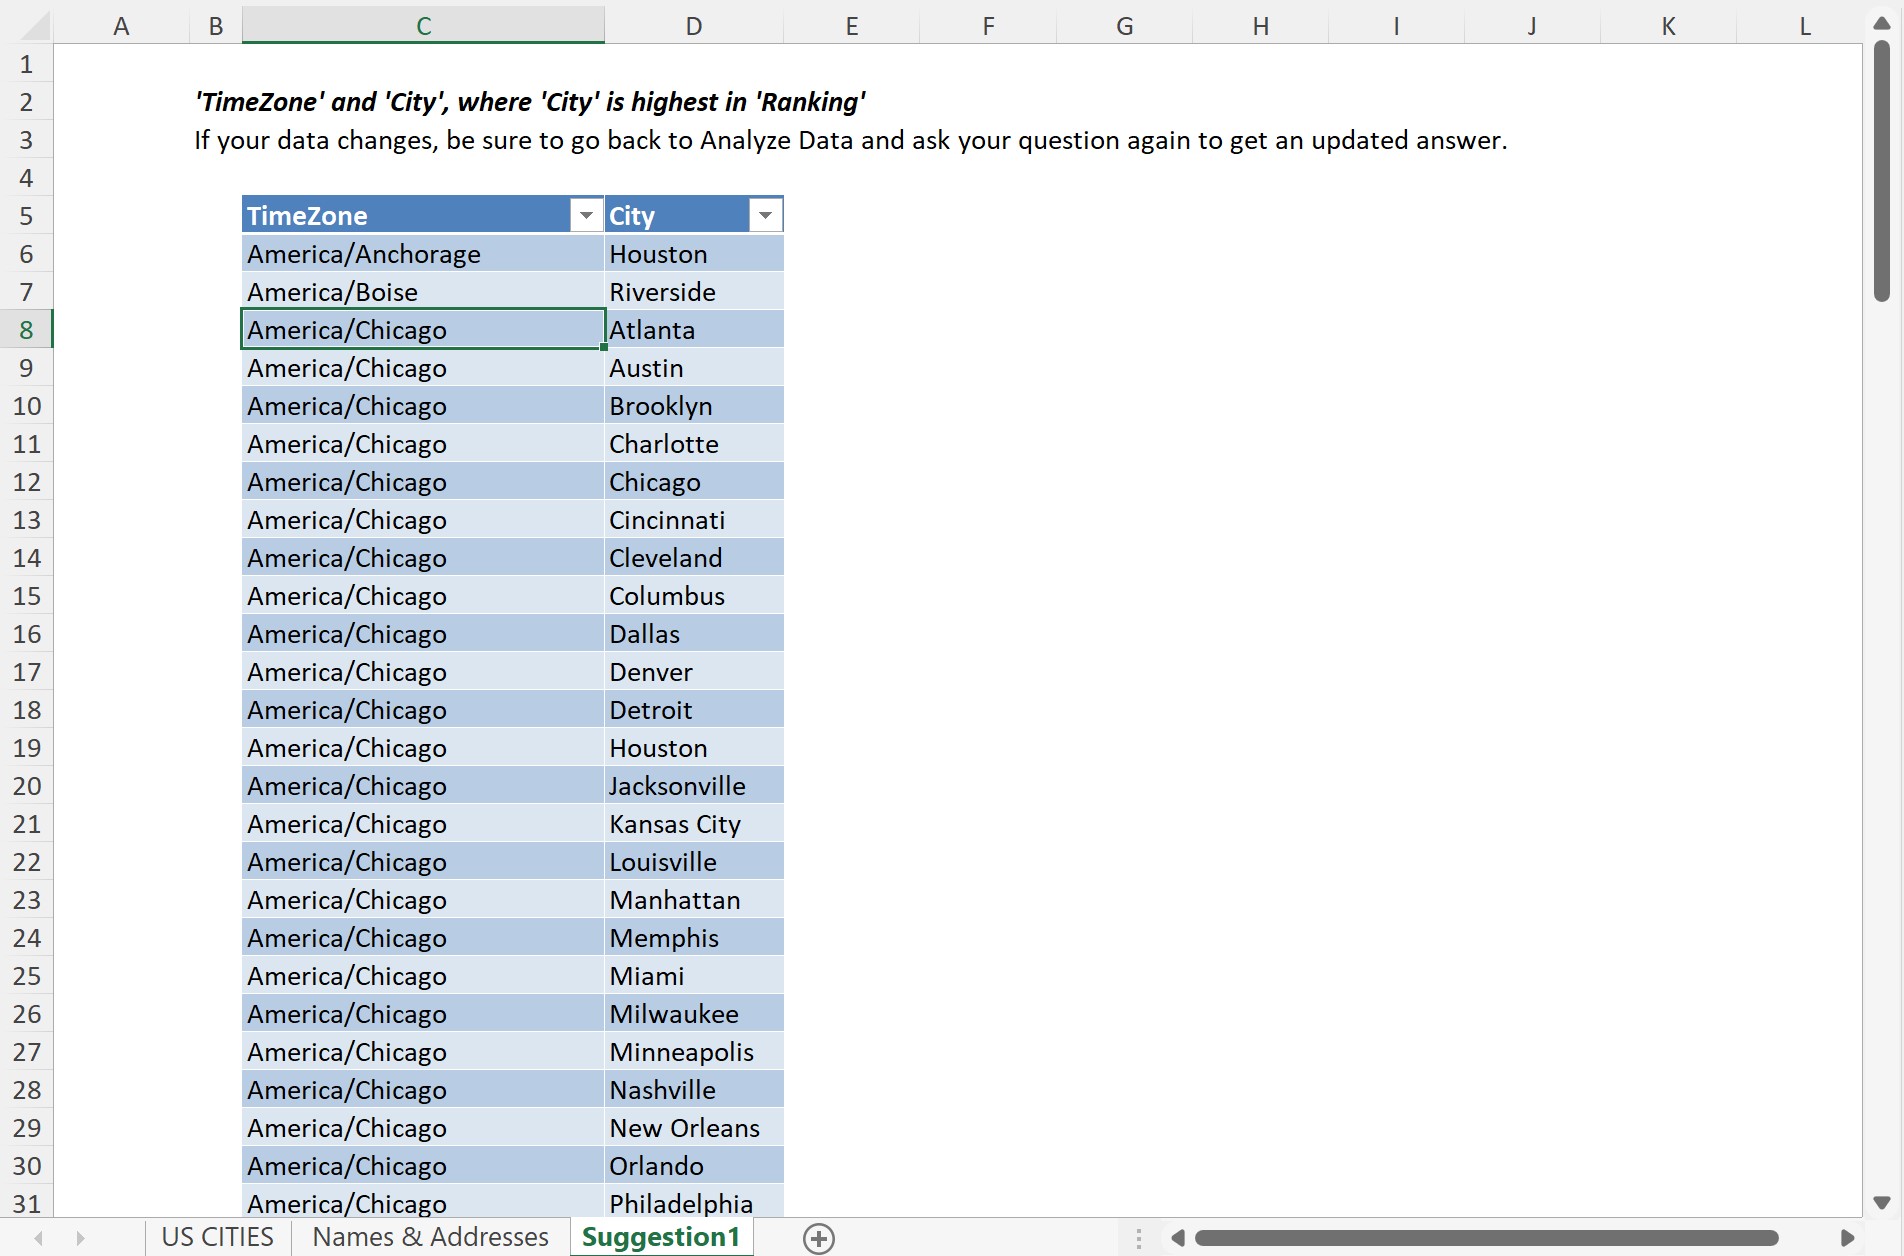1904x1256 pixels.
Task: Select column D by clicking its header
Action: [x=693, y=25]
